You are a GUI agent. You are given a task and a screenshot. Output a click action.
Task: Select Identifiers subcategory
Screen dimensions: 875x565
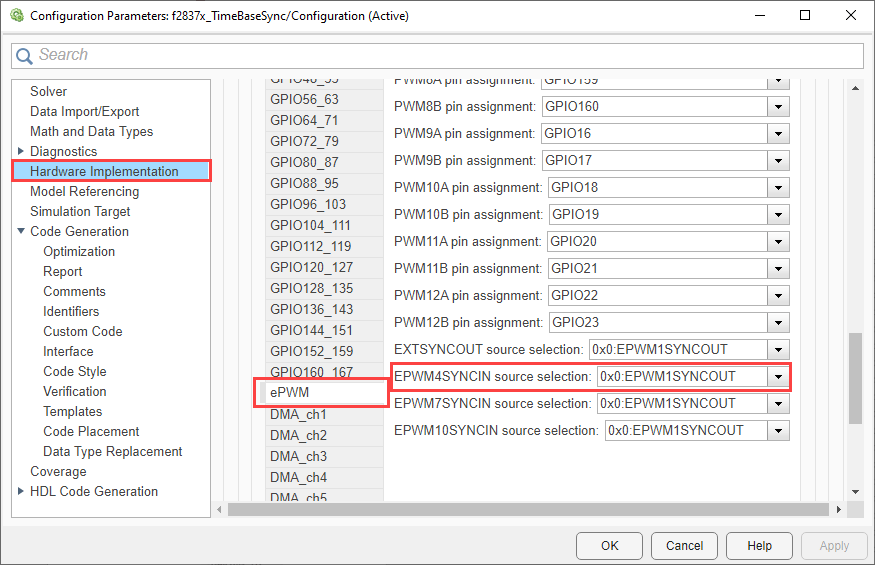click(x=71, y=311)
